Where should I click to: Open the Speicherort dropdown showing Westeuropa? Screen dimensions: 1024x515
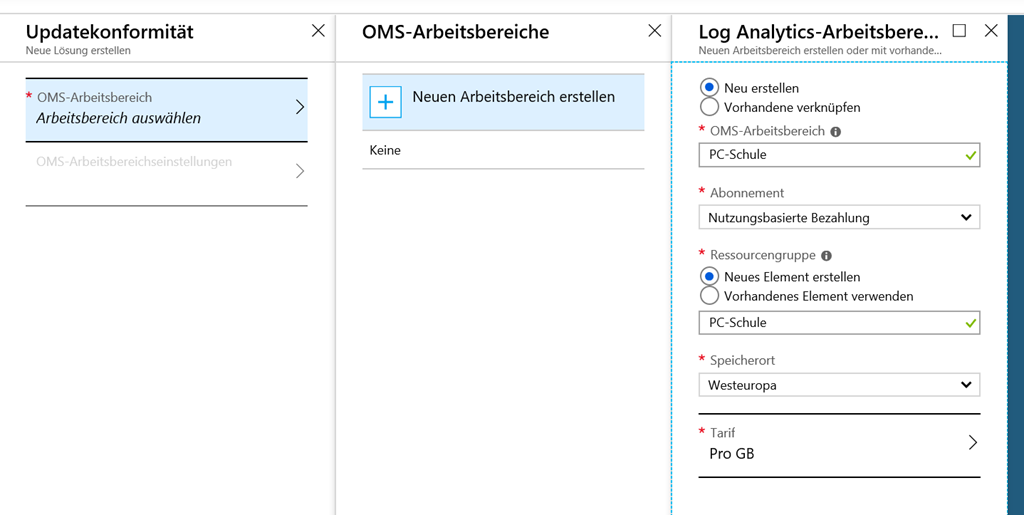838,385
